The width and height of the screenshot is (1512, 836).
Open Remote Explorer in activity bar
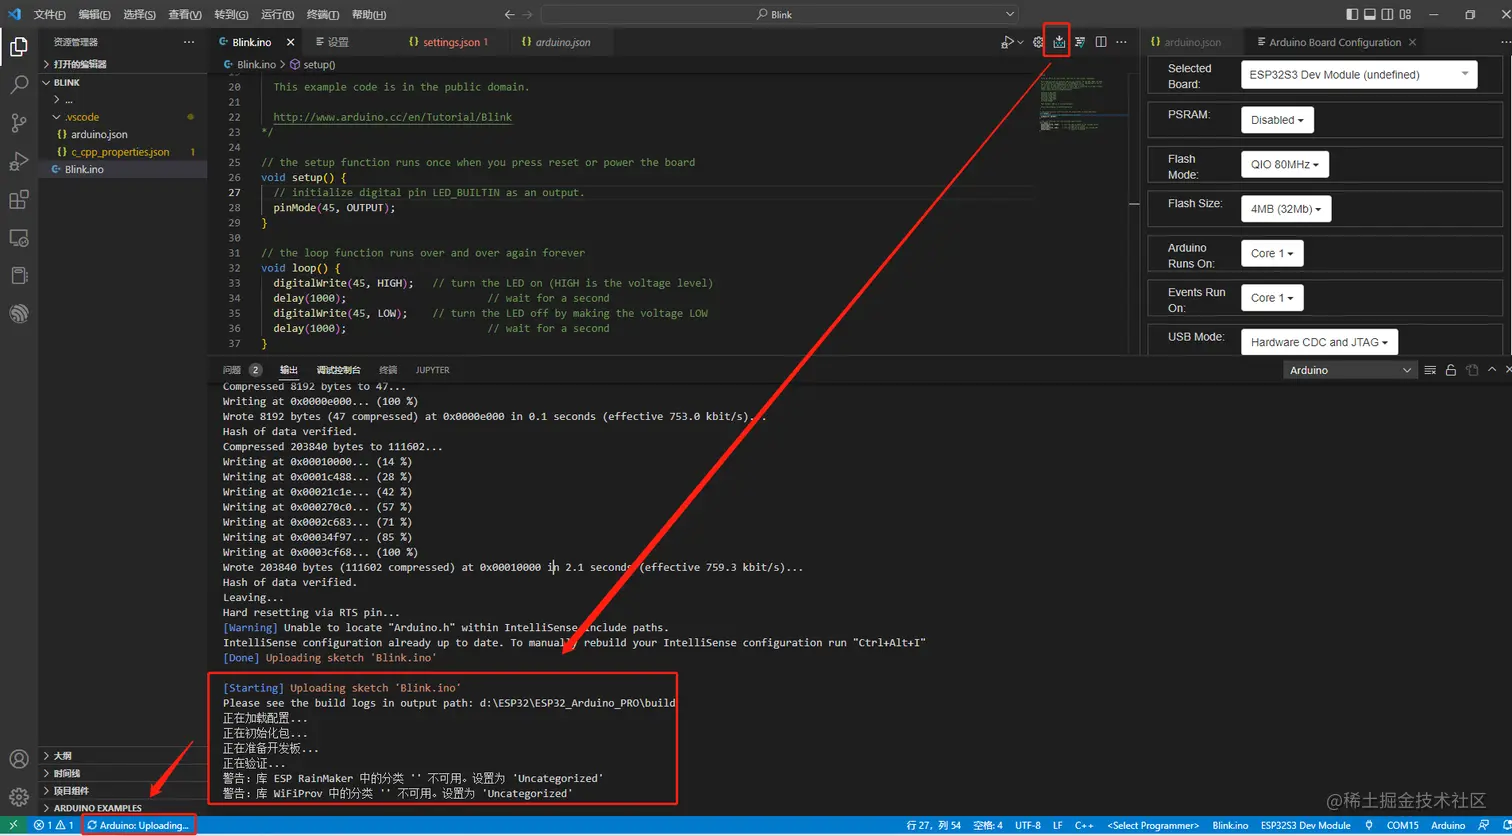(18, 238)
